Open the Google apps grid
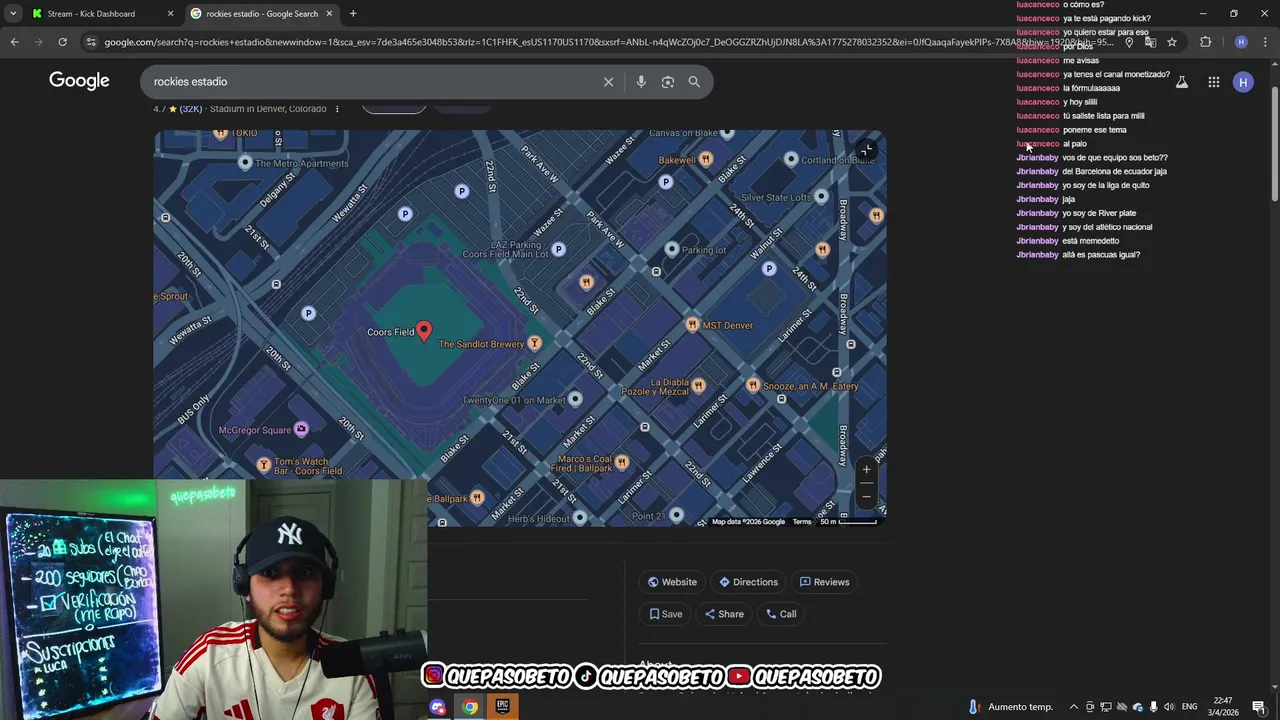This screenshot has height=720, width=1280. click(1213, 82)
